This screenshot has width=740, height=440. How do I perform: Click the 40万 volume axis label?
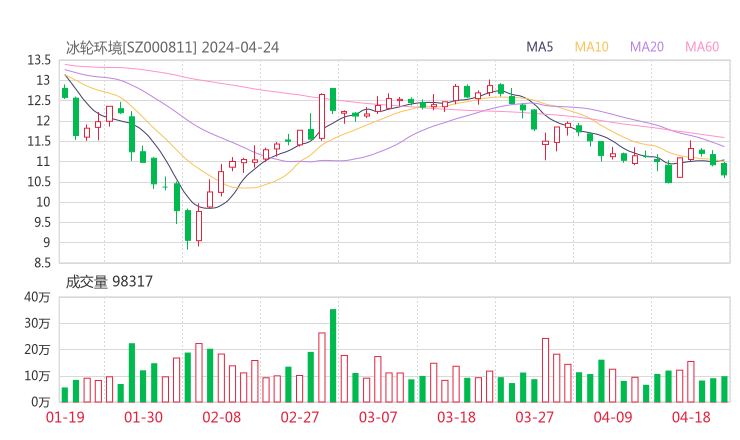[37, 297]
